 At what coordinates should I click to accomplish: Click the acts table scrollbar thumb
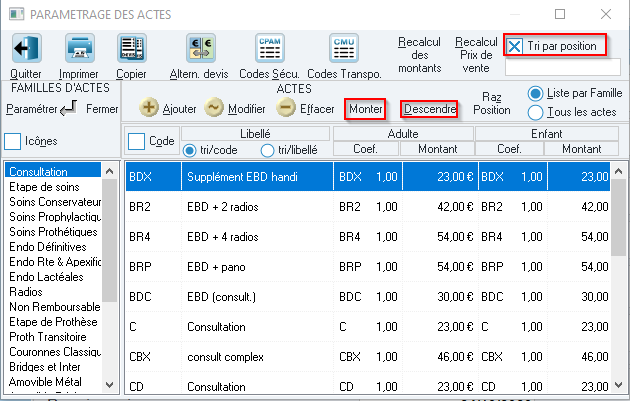618,217
